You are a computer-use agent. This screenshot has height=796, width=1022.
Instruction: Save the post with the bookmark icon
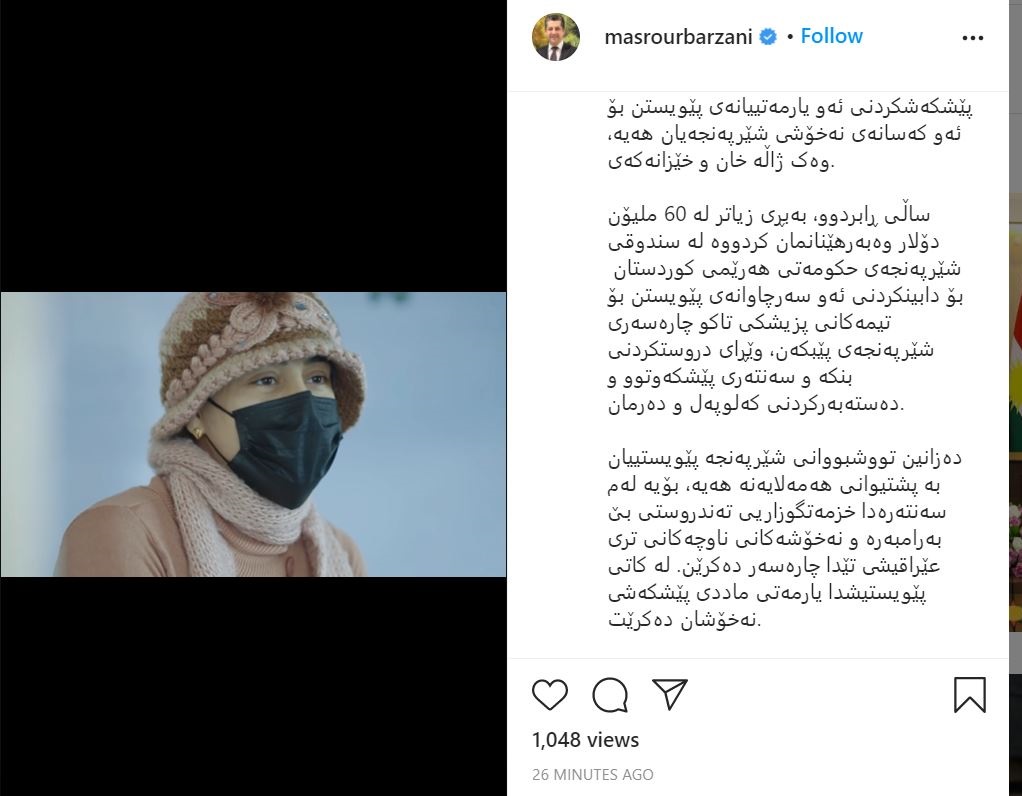969,694
